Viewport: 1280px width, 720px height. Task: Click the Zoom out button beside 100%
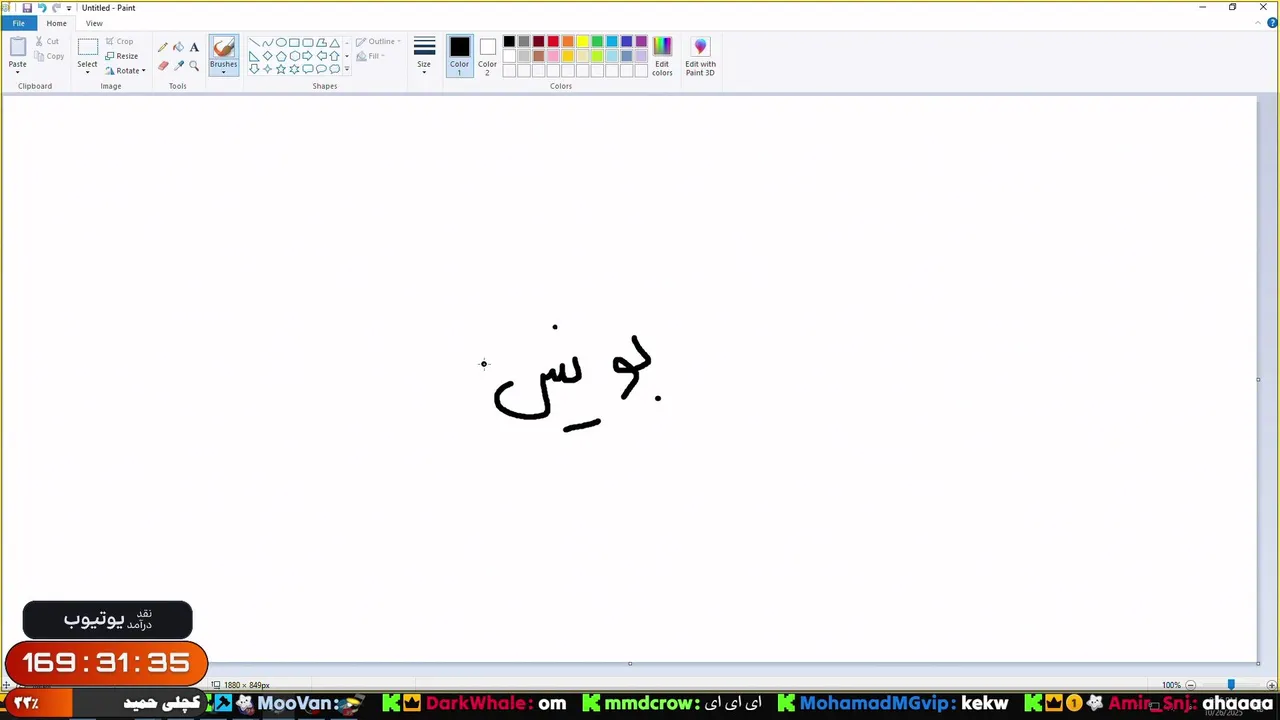1190,685
